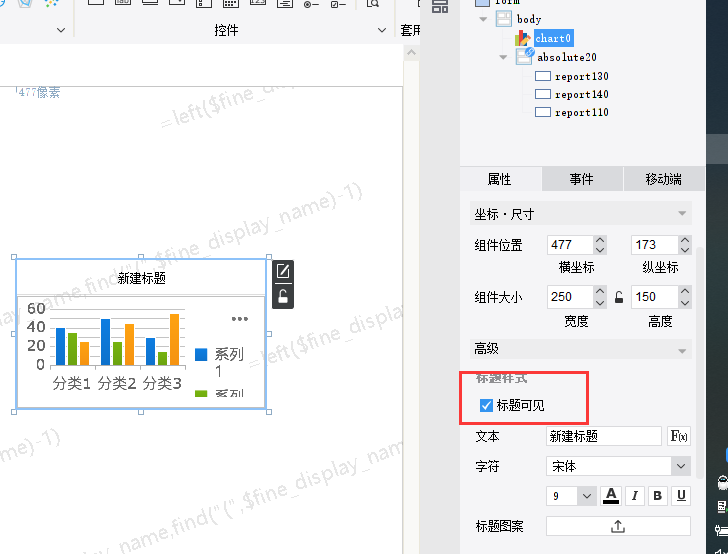Click the 分类2 axis label in chart
Image resolution: width=728 pixels, height=554 pixels.
[x=117, y=384]
